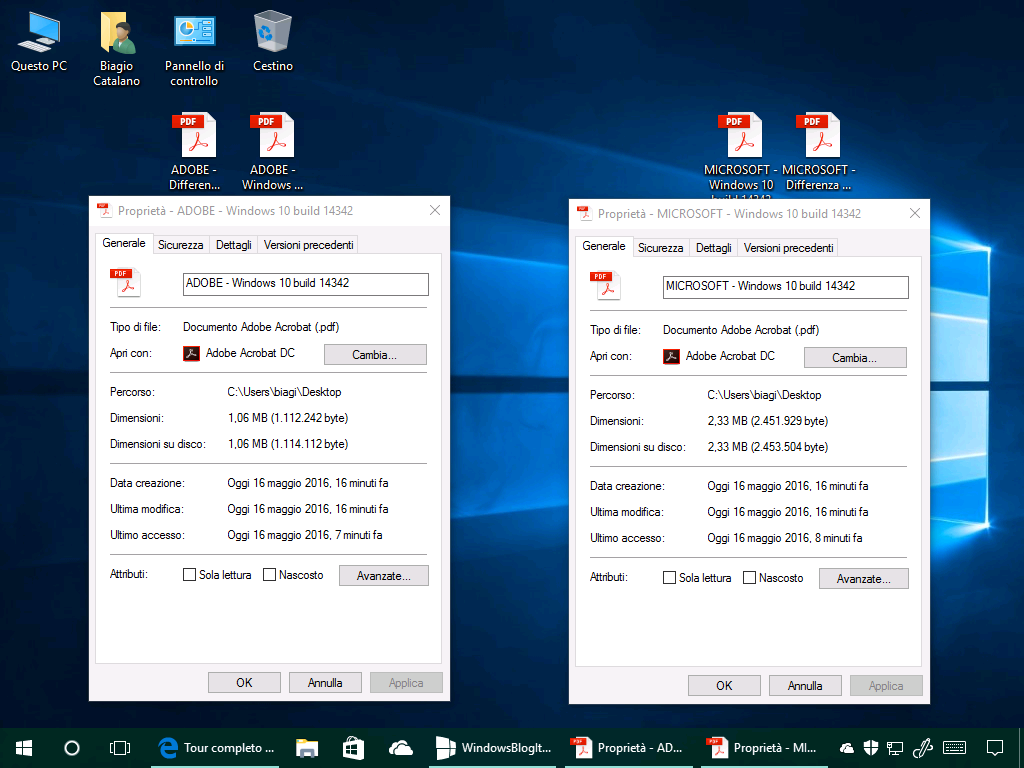Click the PDF file icon in ADOBE properties window
The width and height of the screenshot is (1024, 768).
[x=125, y=283]
